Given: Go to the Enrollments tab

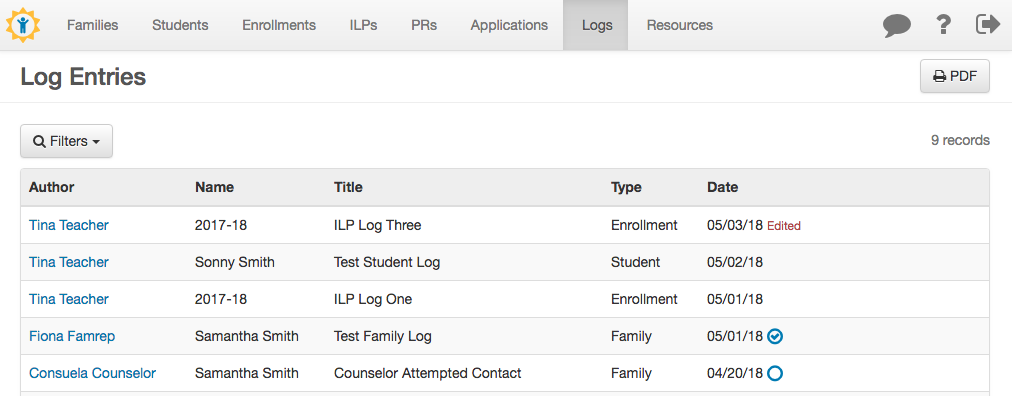Looking at the screenshot, I should pos(279,25).
